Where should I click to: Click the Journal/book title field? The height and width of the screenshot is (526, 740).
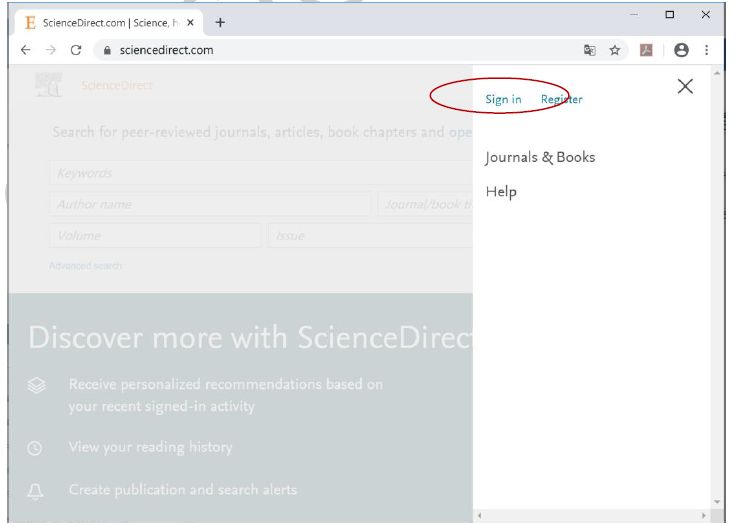click(x=425, y=204)
